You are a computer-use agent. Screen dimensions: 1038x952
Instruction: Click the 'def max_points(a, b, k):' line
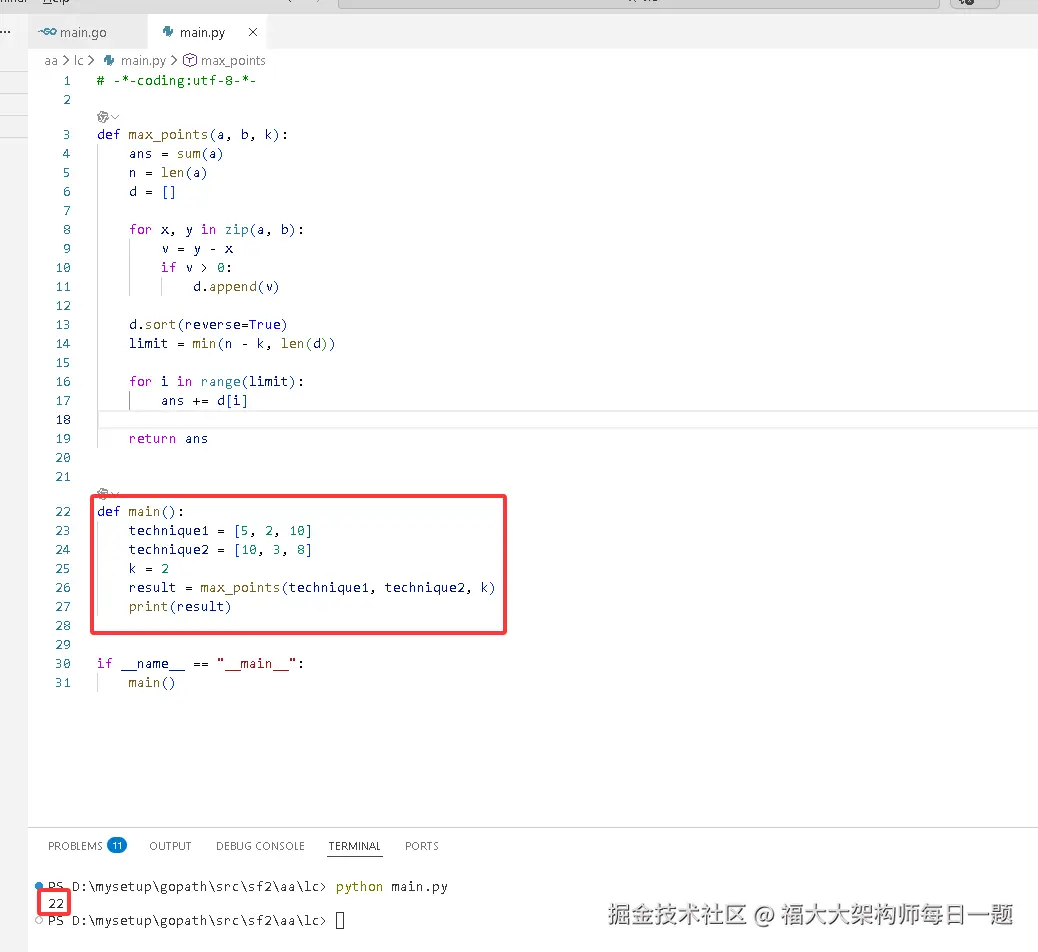click(x=193, y=135)
